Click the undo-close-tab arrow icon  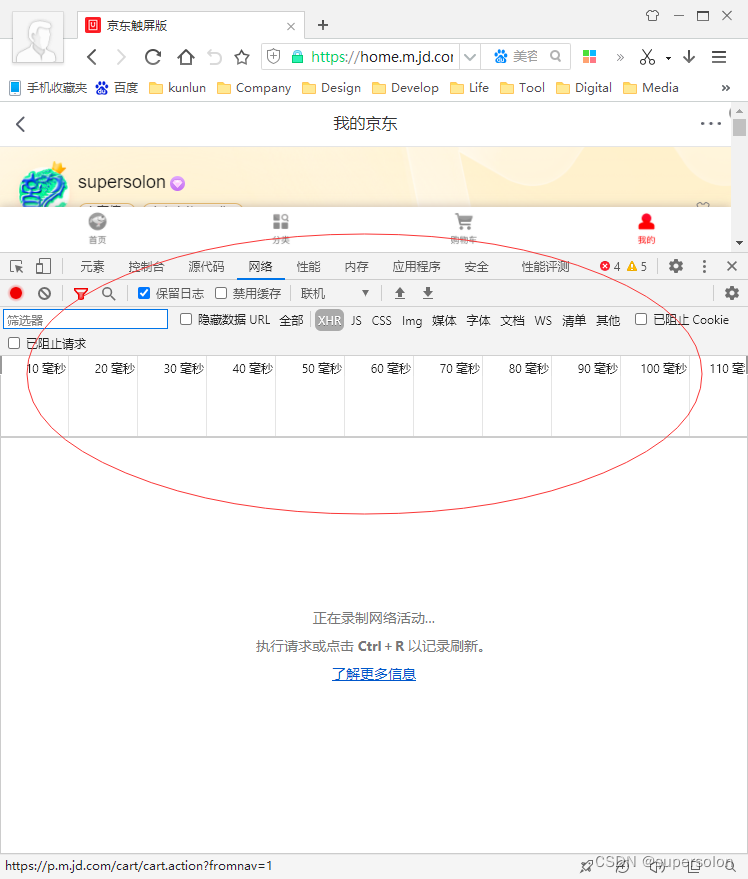click(x=214, y=57)
